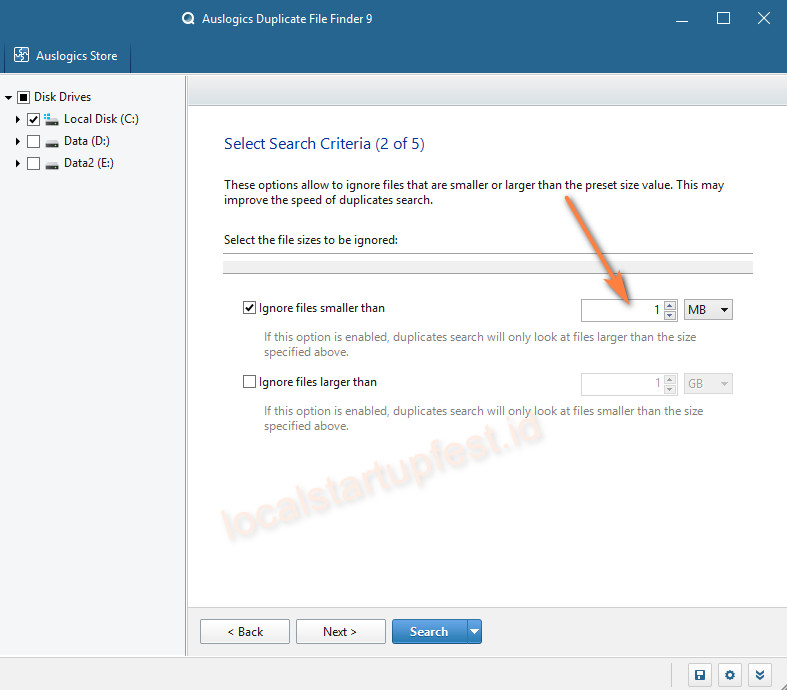Uncheck the Local Disk (C:) checkbox

[34, 119]
